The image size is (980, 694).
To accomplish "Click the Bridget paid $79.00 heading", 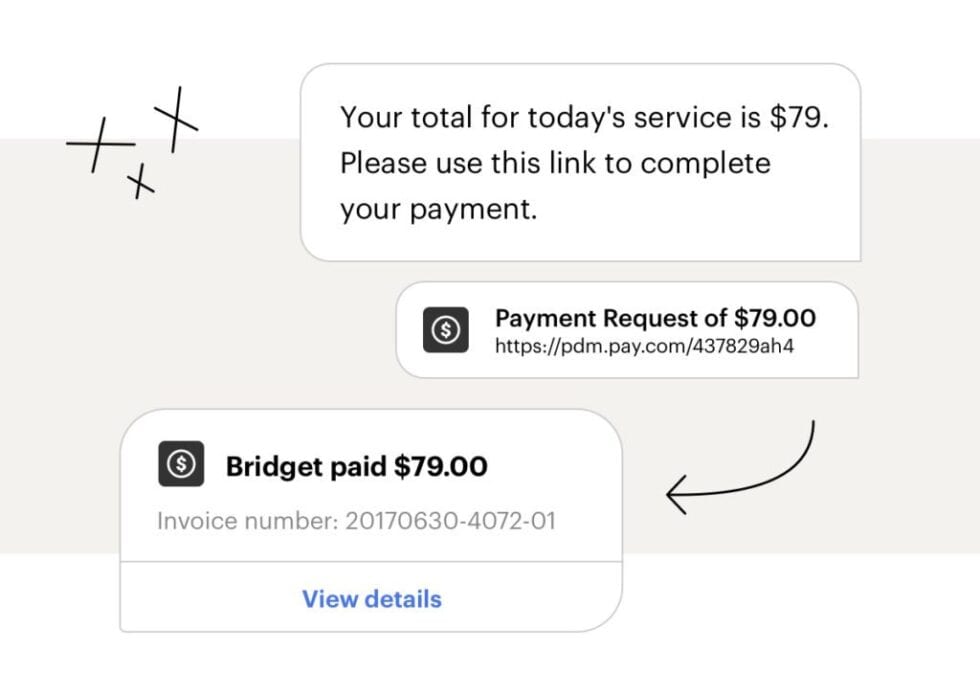I will [356, 466].
